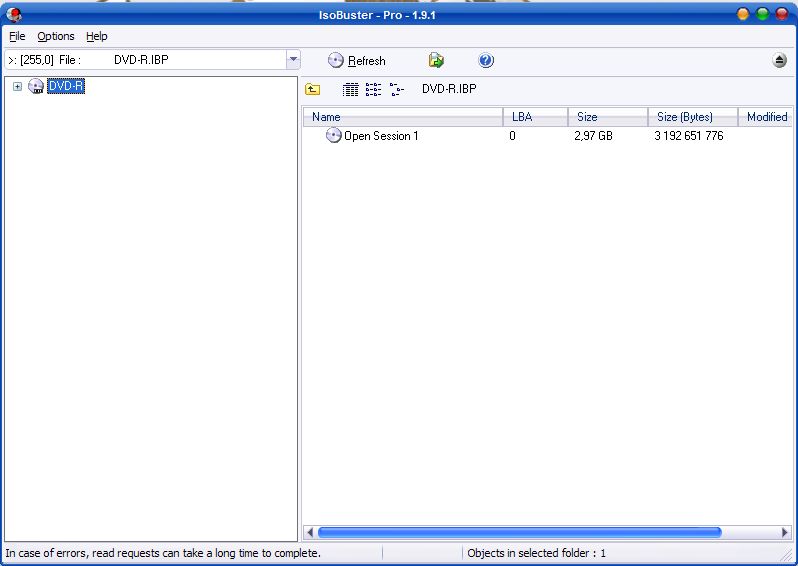This screenshot has width=798, height=566.
Task: Click the scroll right arrow
Action: point(785,533)
